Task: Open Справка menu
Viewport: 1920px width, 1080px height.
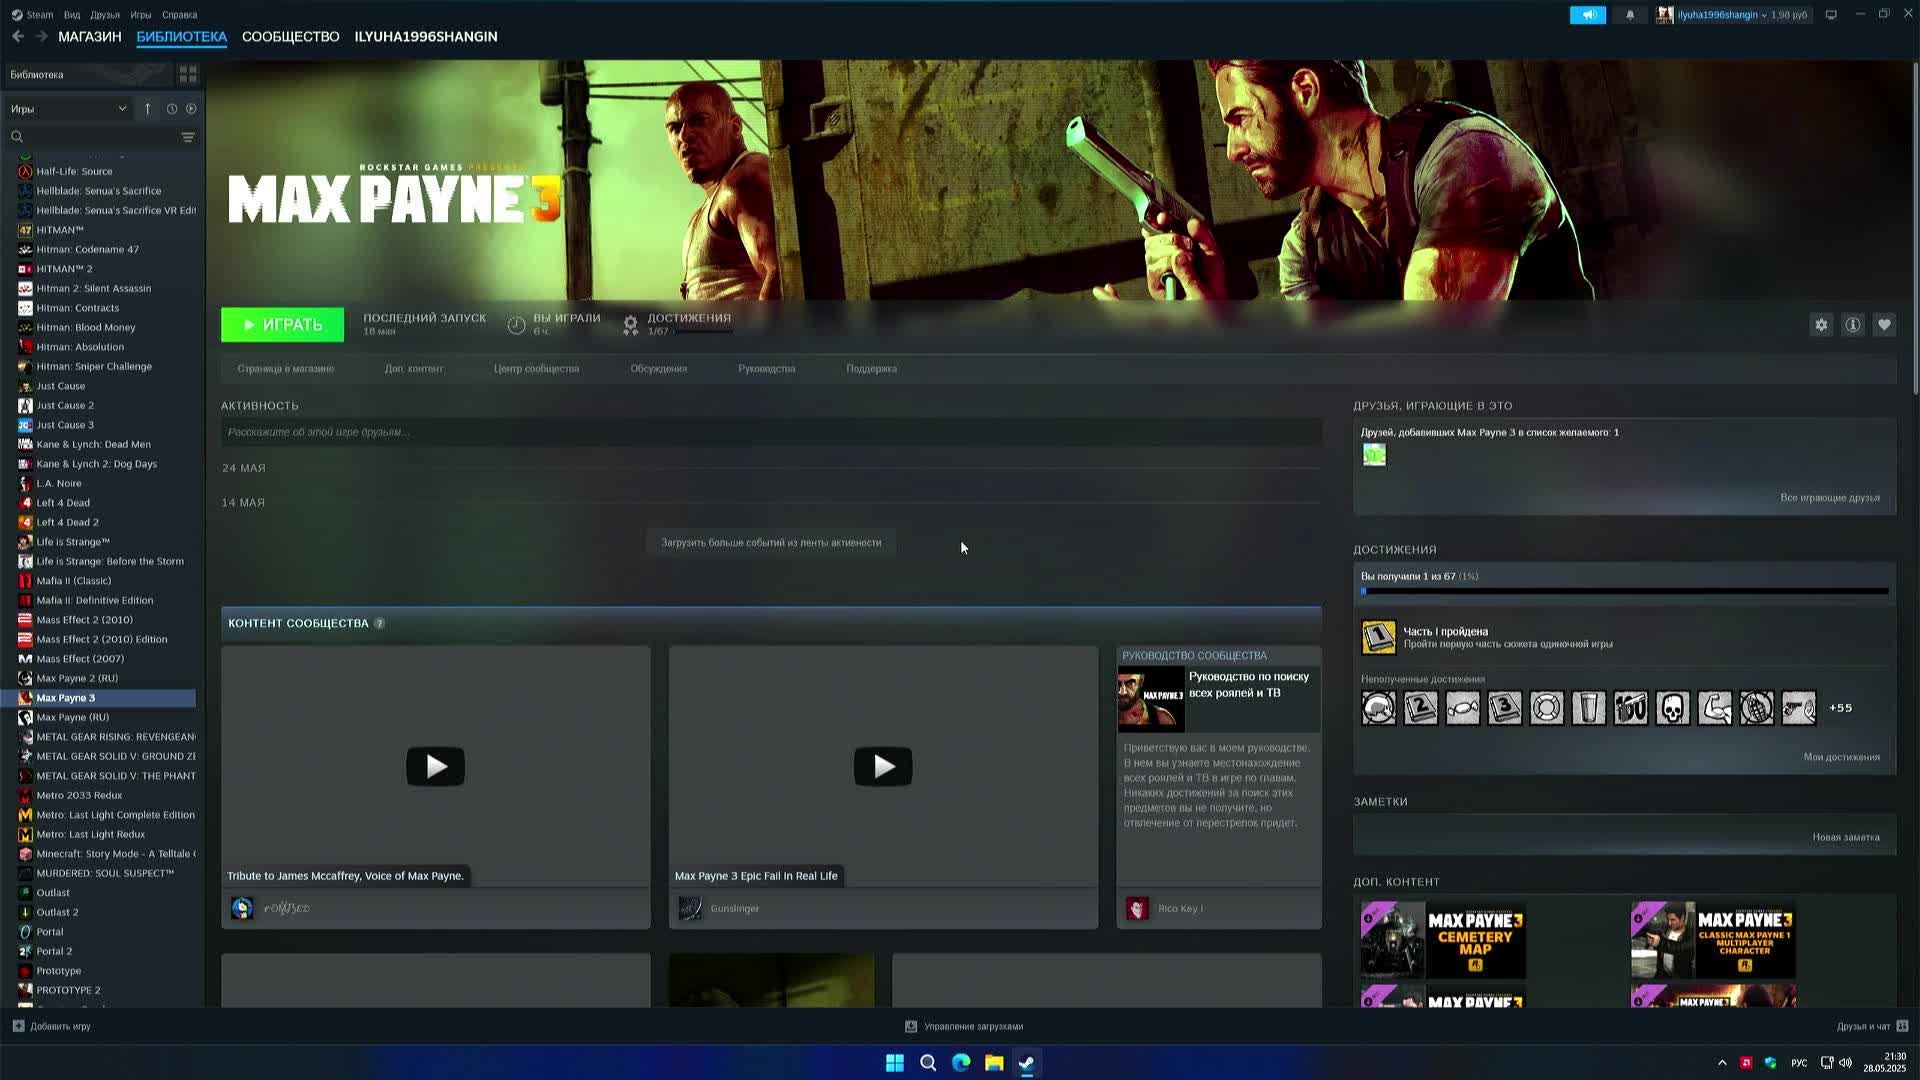Action: click(180, 15)
